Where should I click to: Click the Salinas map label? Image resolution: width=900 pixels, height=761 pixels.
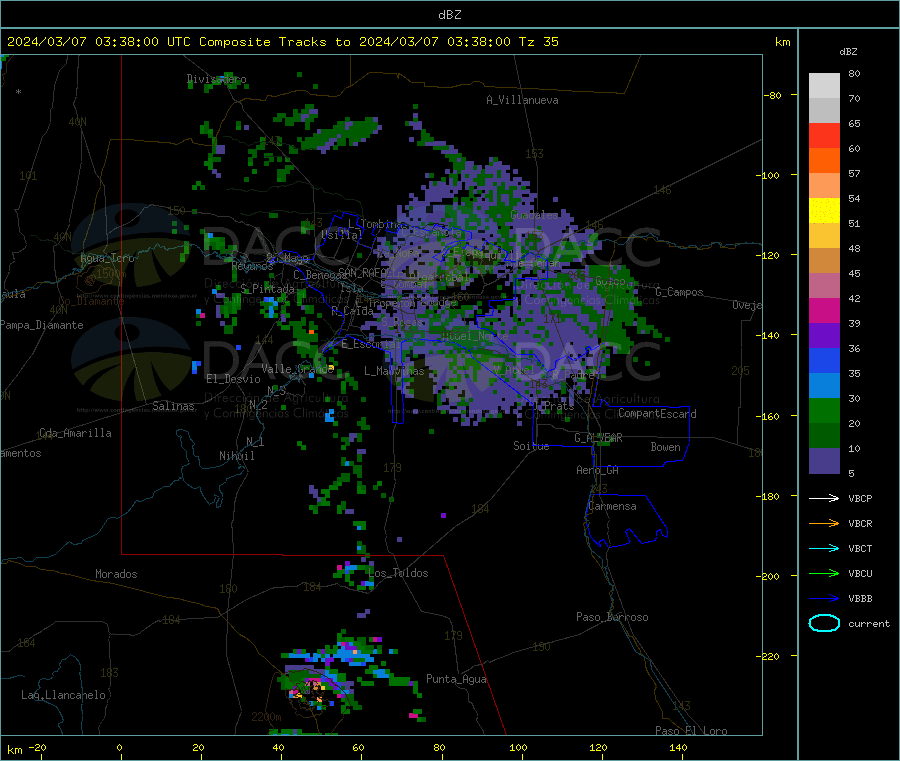(x=173, y=406)
